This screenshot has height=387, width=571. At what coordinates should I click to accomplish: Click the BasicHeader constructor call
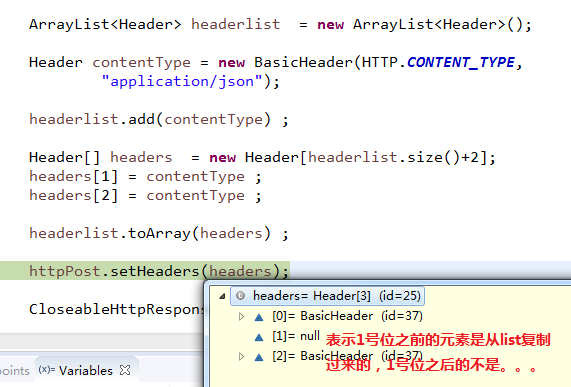(304, 62)
